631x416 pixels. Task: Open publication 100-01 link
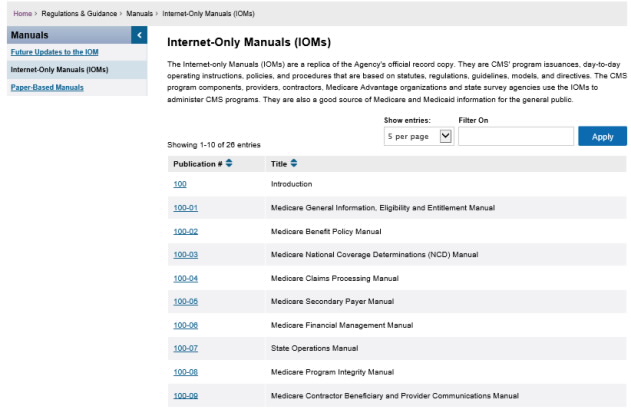click(185, 208)
